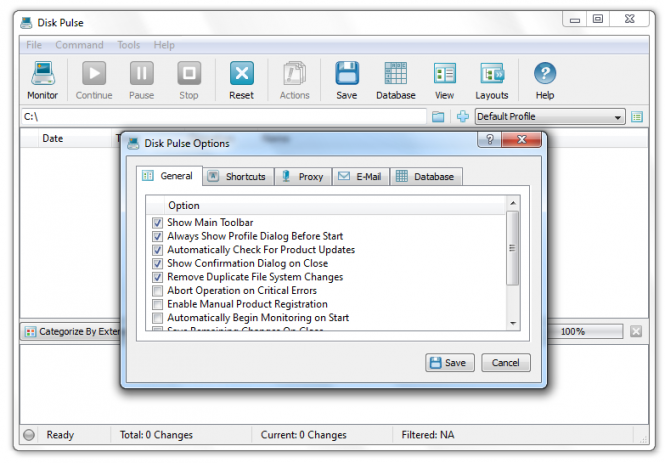Minimize the Disk Pulse window
This screenshot has width=665, height=463.
click(575, 19)
